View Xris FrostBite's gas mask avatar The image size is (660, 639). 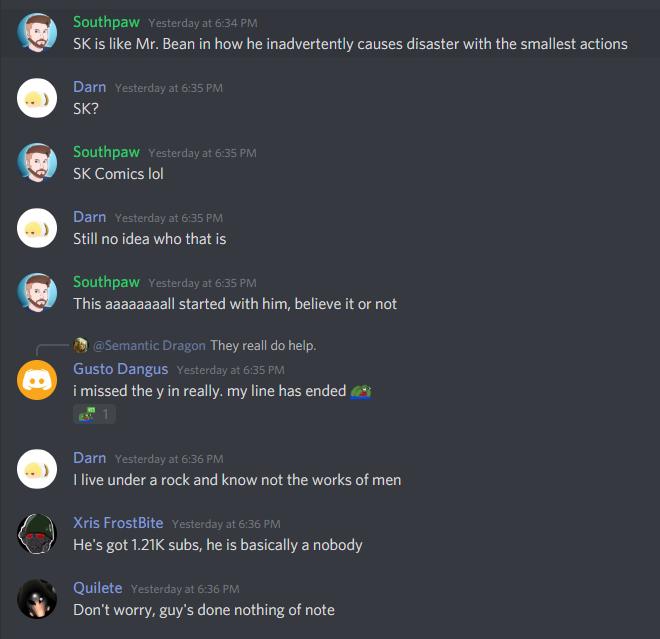[37, 534]
